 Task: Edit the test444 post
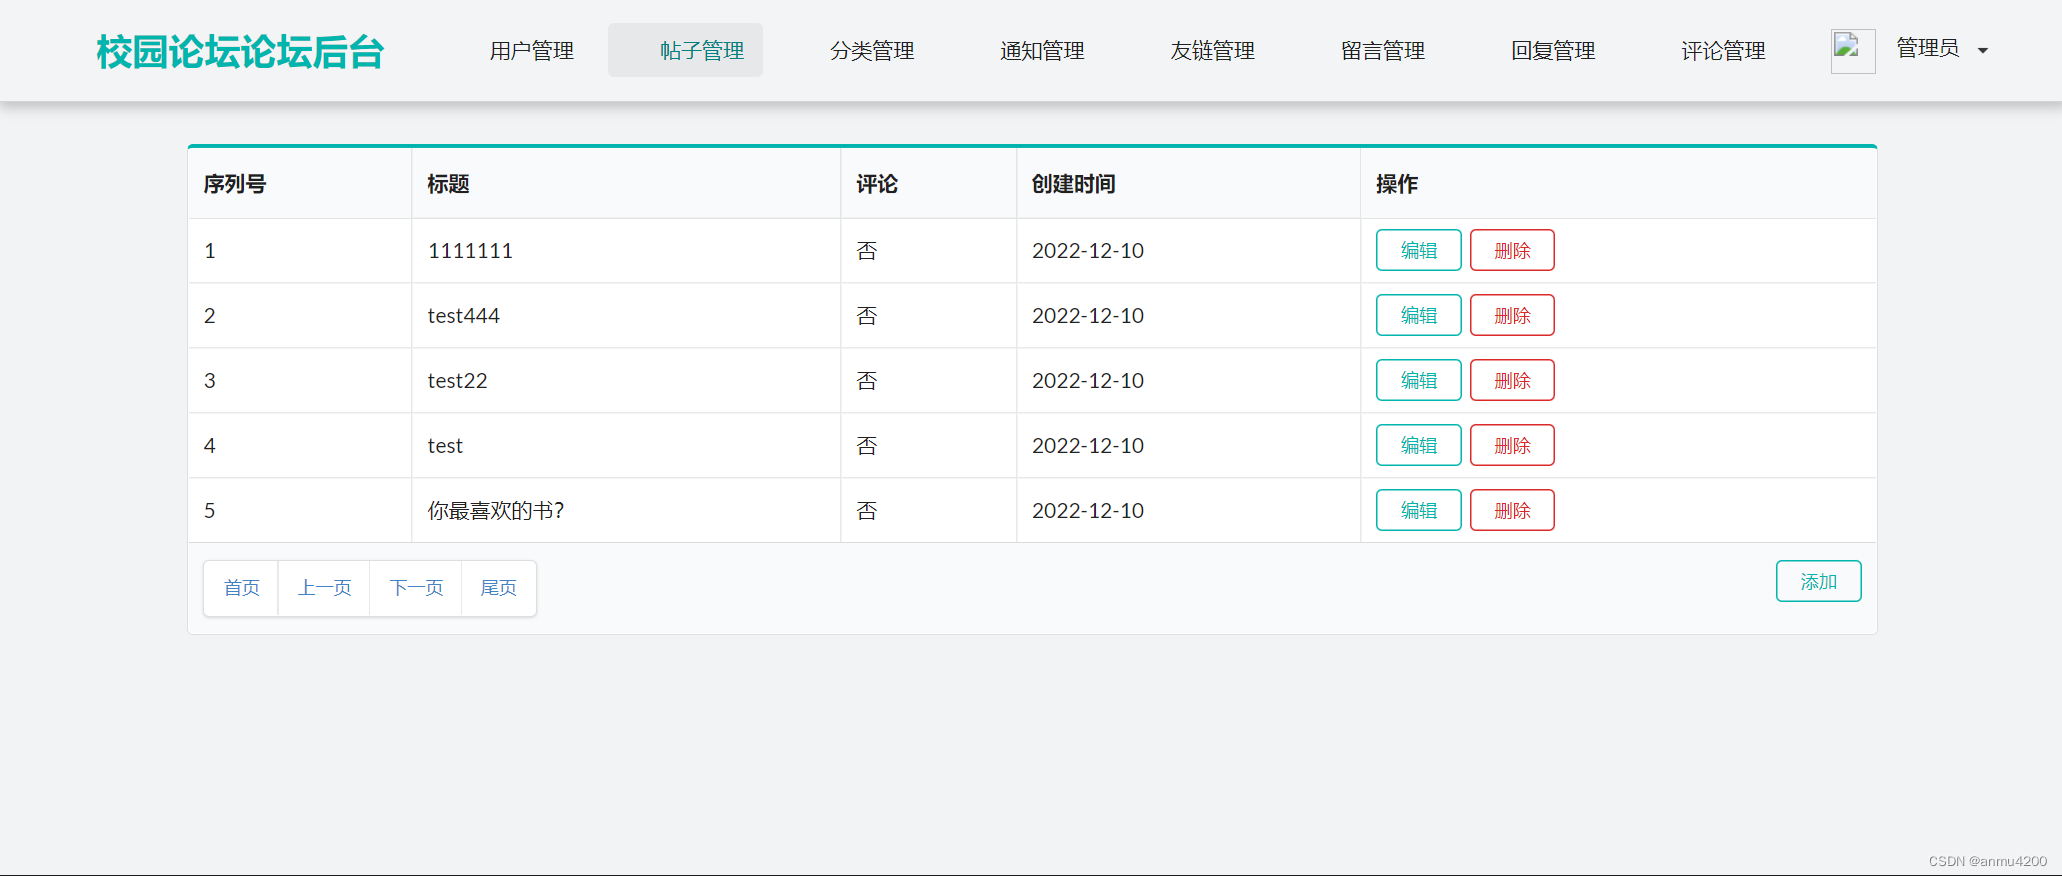coord(1418,315)
